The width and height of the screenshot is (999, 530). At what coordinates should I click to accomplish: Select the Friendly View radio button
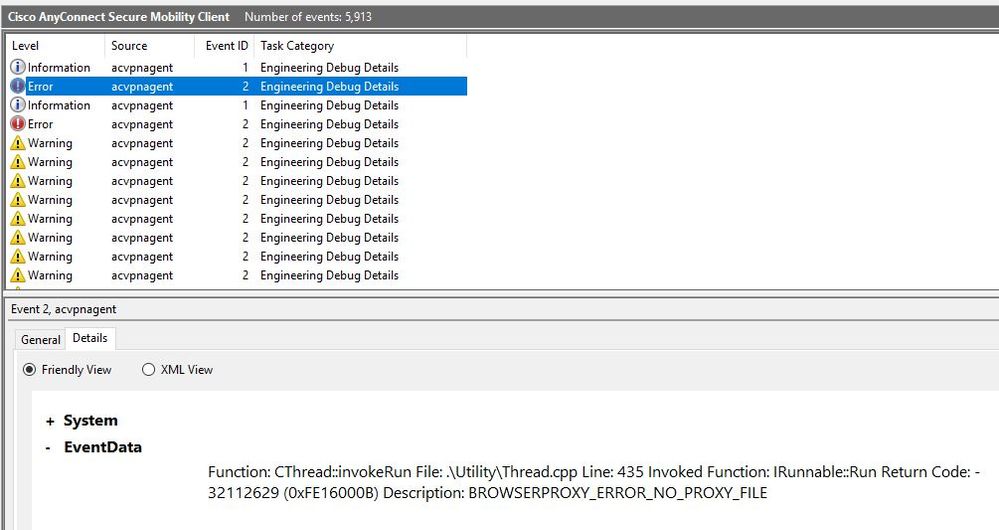coord(29,369)
